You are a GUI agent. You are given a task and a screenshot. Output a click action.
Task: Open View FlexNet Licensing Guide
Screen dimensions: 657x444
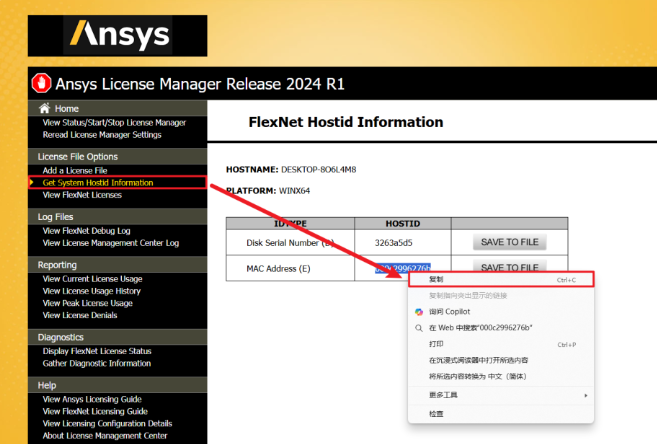click(x=95, y=411)
